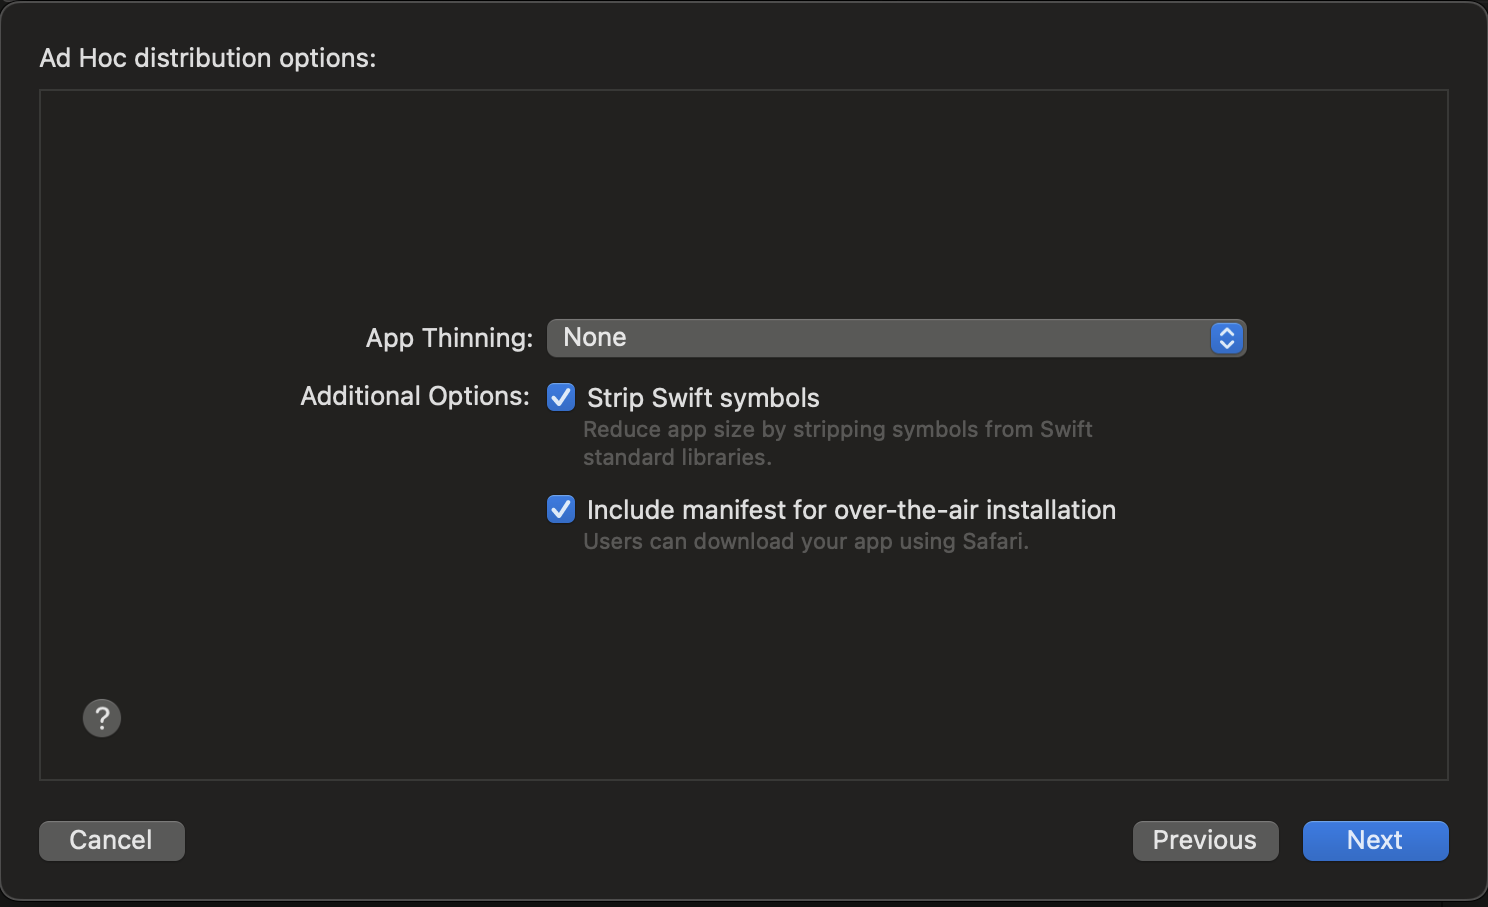Click the "Strip Swift symbols" label text
The height and width of the screenshot is (907, 1488).
click(703, 398)
